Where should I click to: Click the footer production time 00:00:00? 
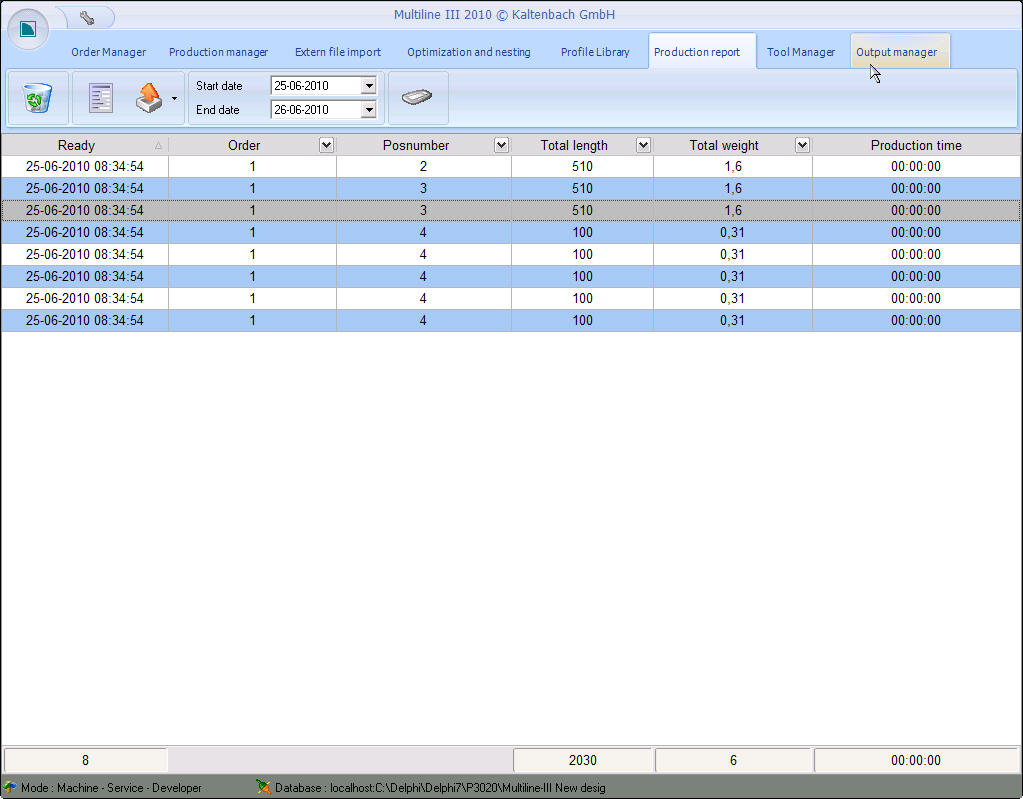[x=916, y=760]
